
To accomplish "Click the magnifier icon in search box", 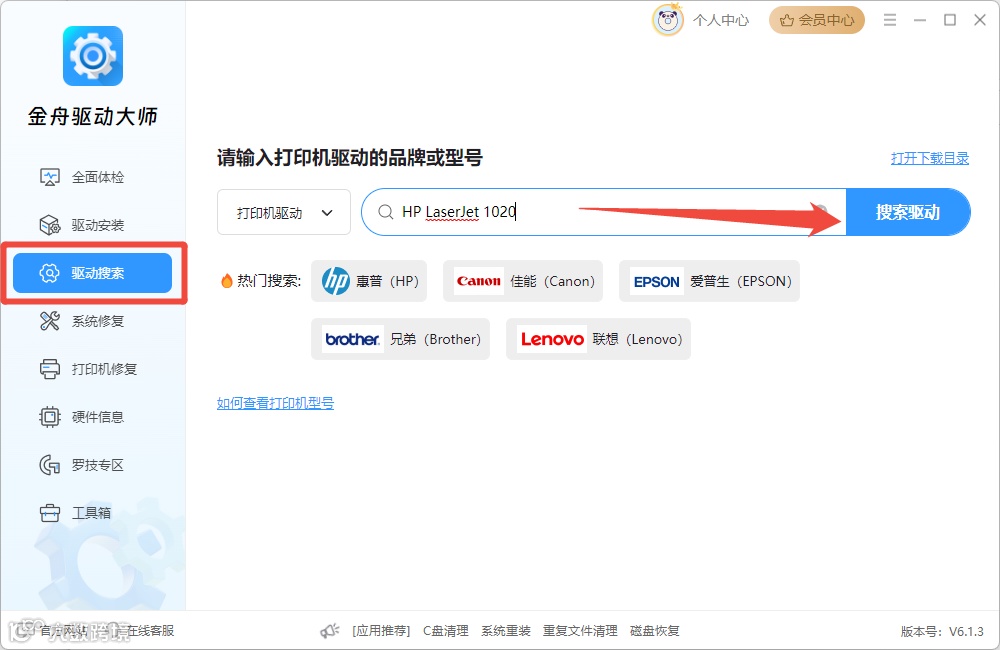I will tap(385, 212).
